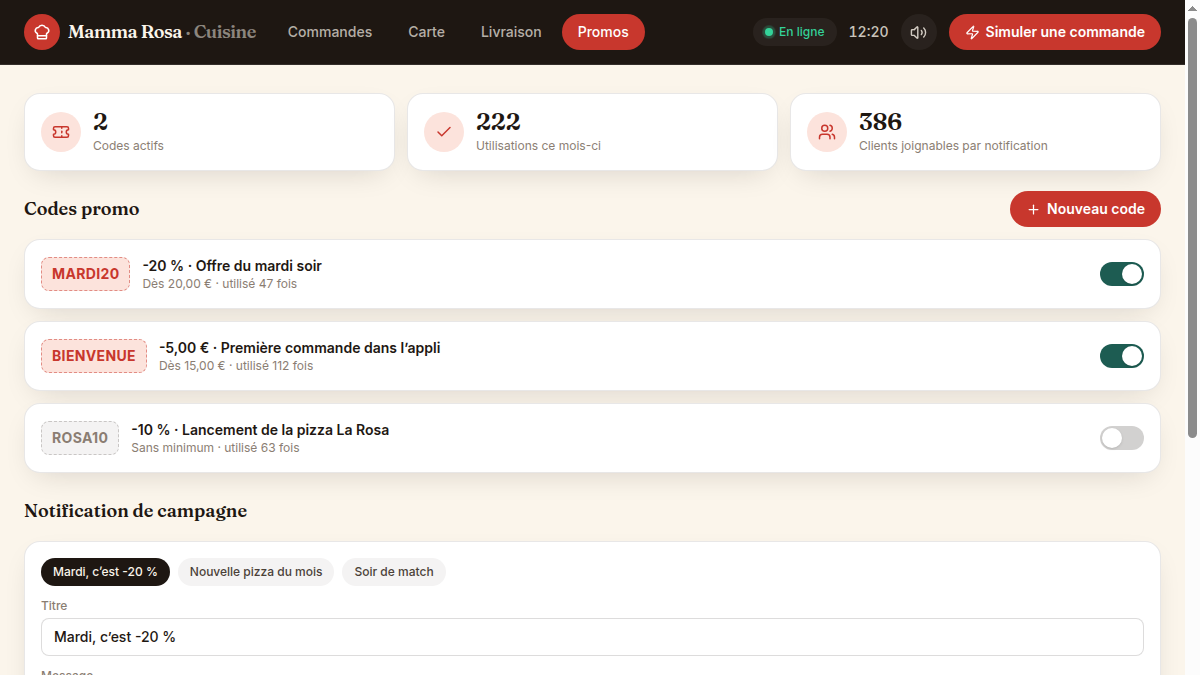Select the Promos tab
The height and width of the screenshot is (675, 1200).
coord(603,32)
